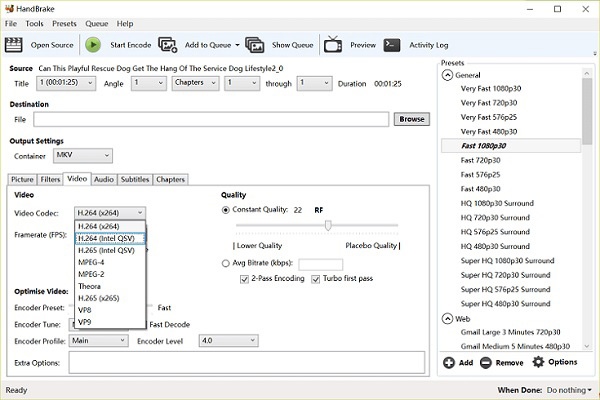This screenshot has width=600, height=400.
Task: Choose VP8 in codec list
Action: pos(110,310)
